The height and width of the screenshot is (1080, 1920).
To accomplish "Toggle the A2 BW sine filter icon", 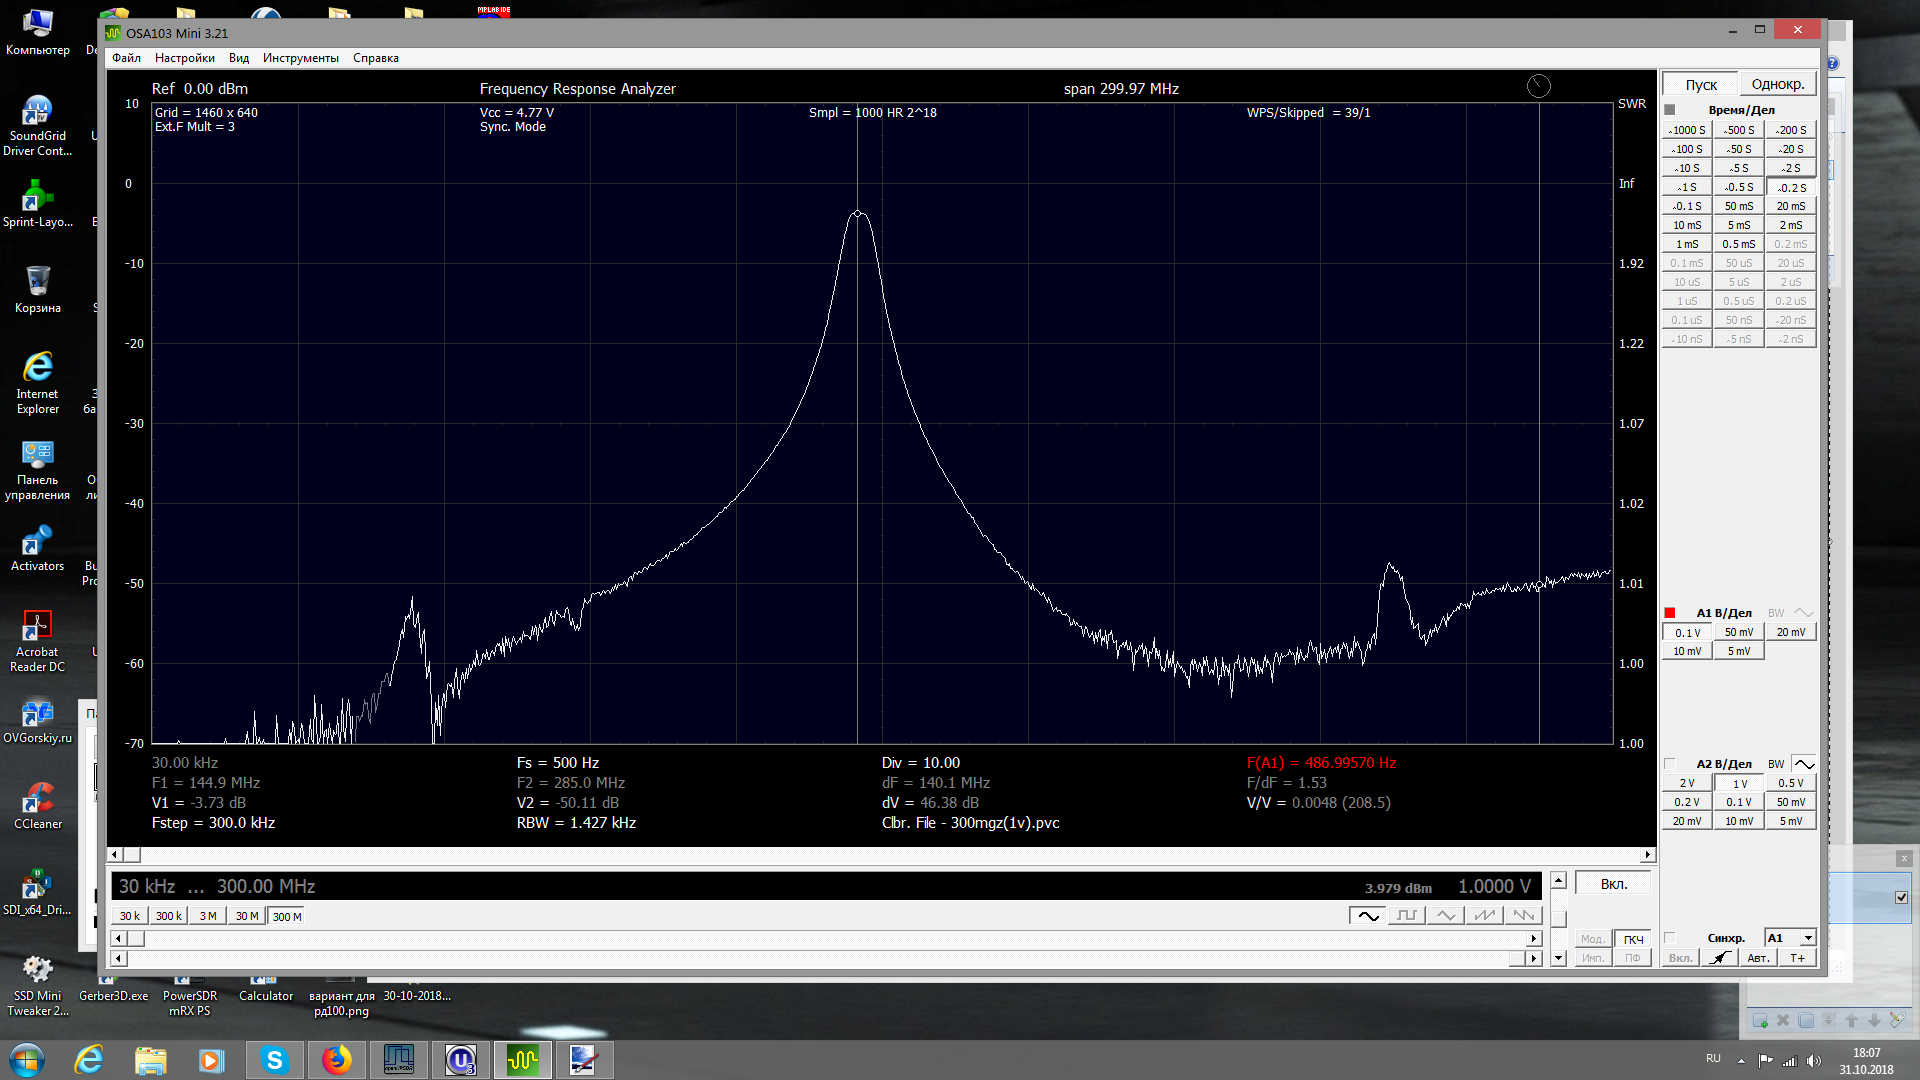I will [1804, 764].
